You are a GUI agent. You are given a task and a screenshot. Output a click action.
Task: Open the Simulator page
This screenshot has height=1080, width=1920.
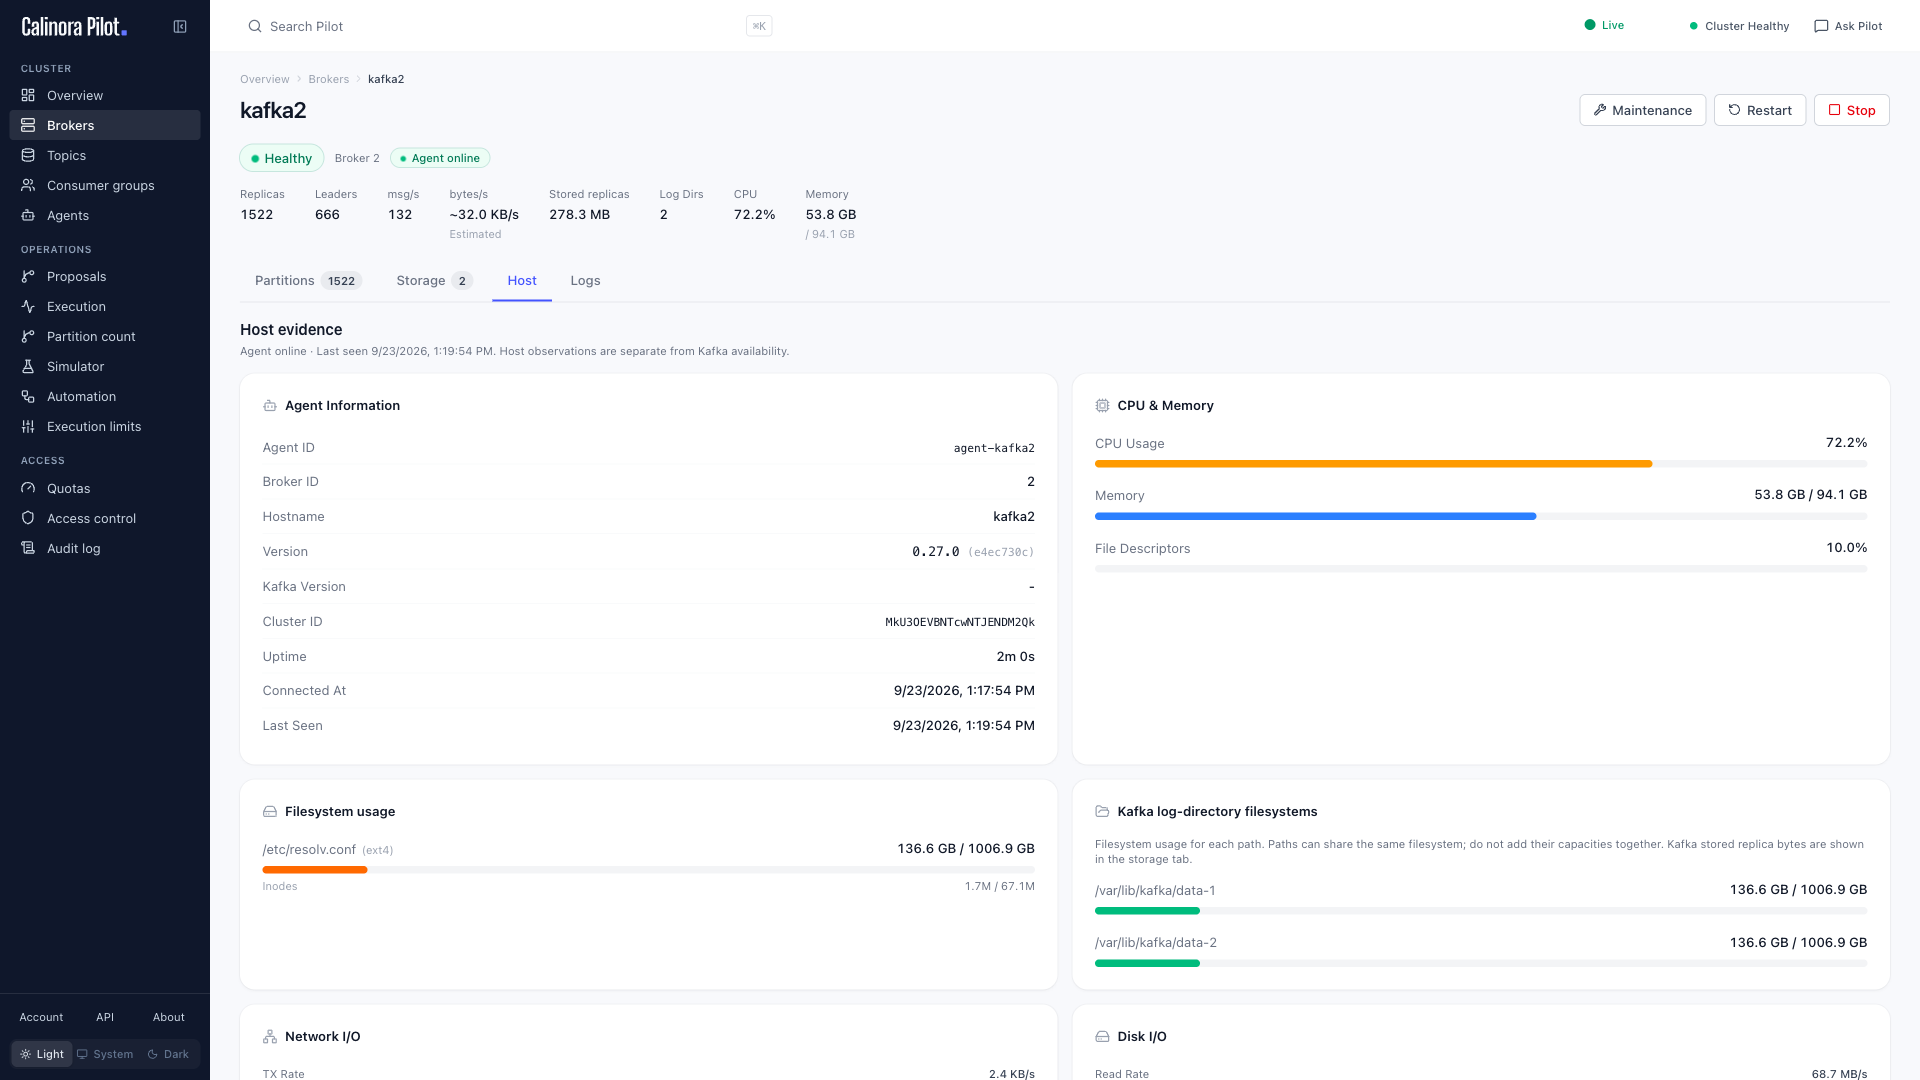(x=105, y=366)
